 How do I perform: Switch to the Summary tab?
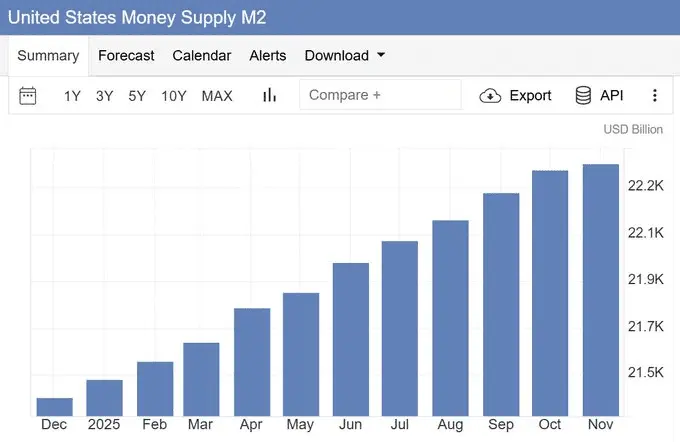click(48, 56)
